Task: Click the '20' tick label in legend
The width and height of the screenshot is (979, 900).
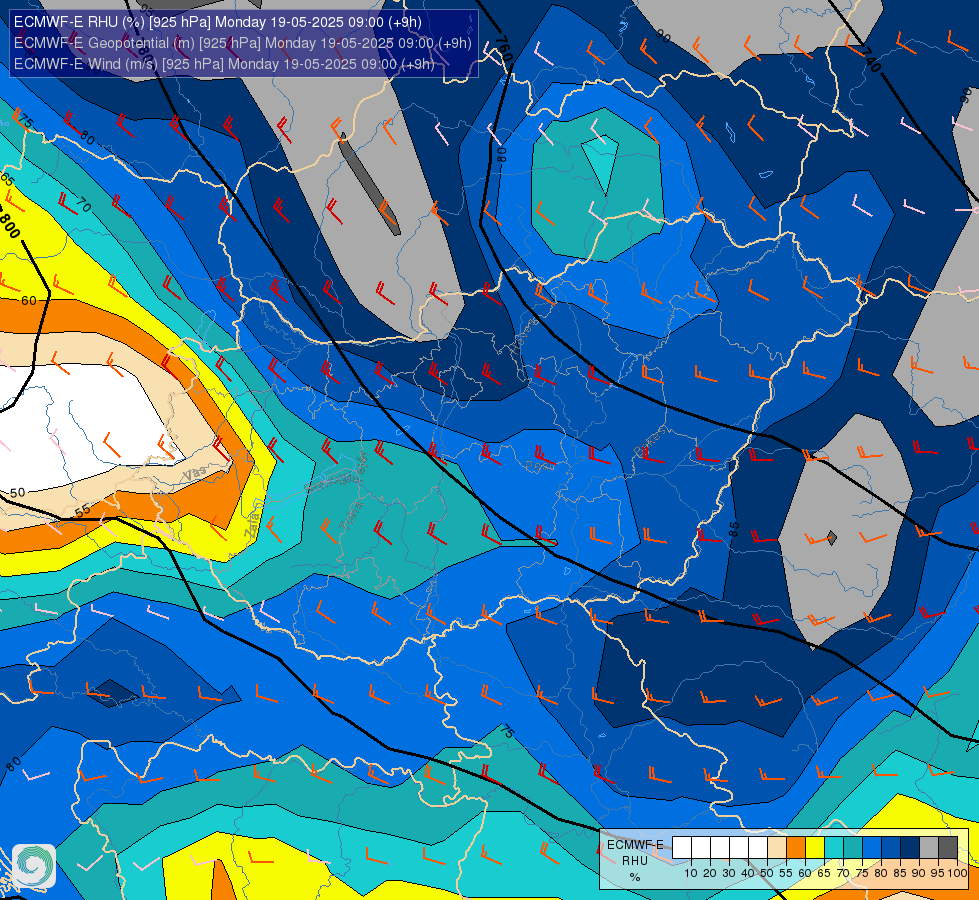Action: click(710, 873)
